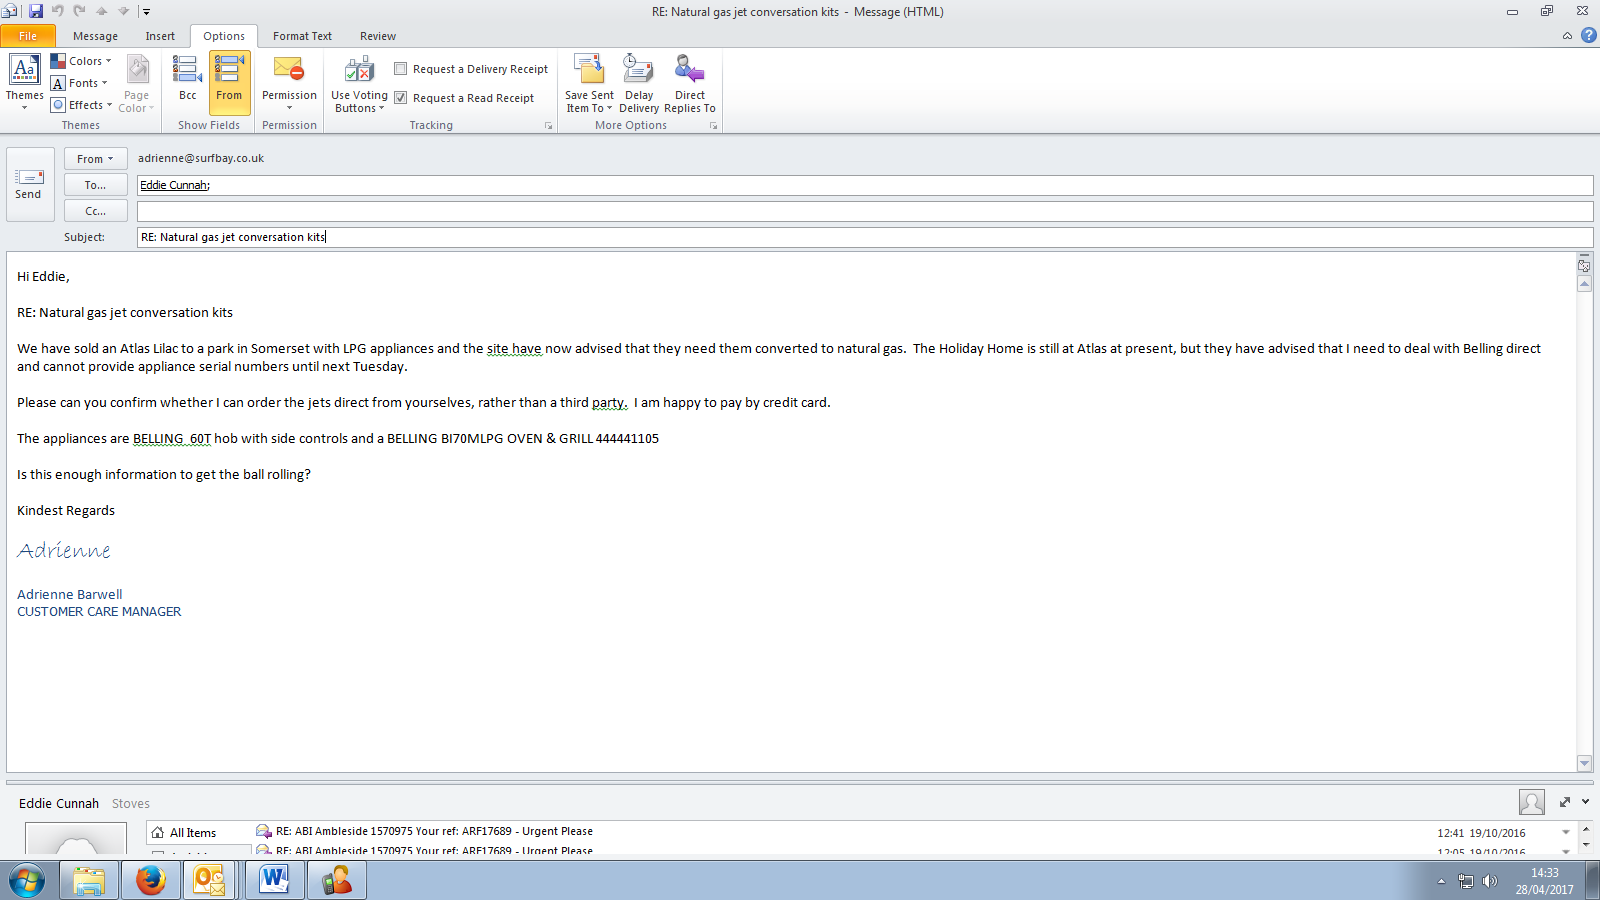Click the message body scrollbar up arrow

tap(1584, 284)
